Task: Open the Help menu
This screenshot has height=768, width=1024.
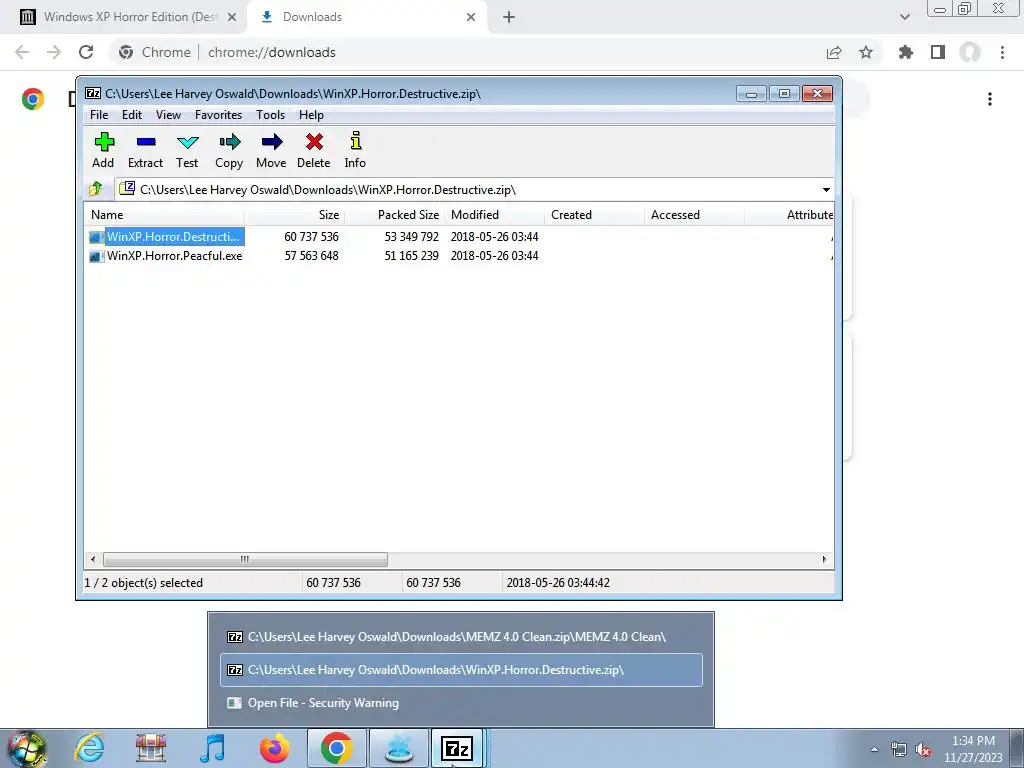Action: [x=312, y=115]
